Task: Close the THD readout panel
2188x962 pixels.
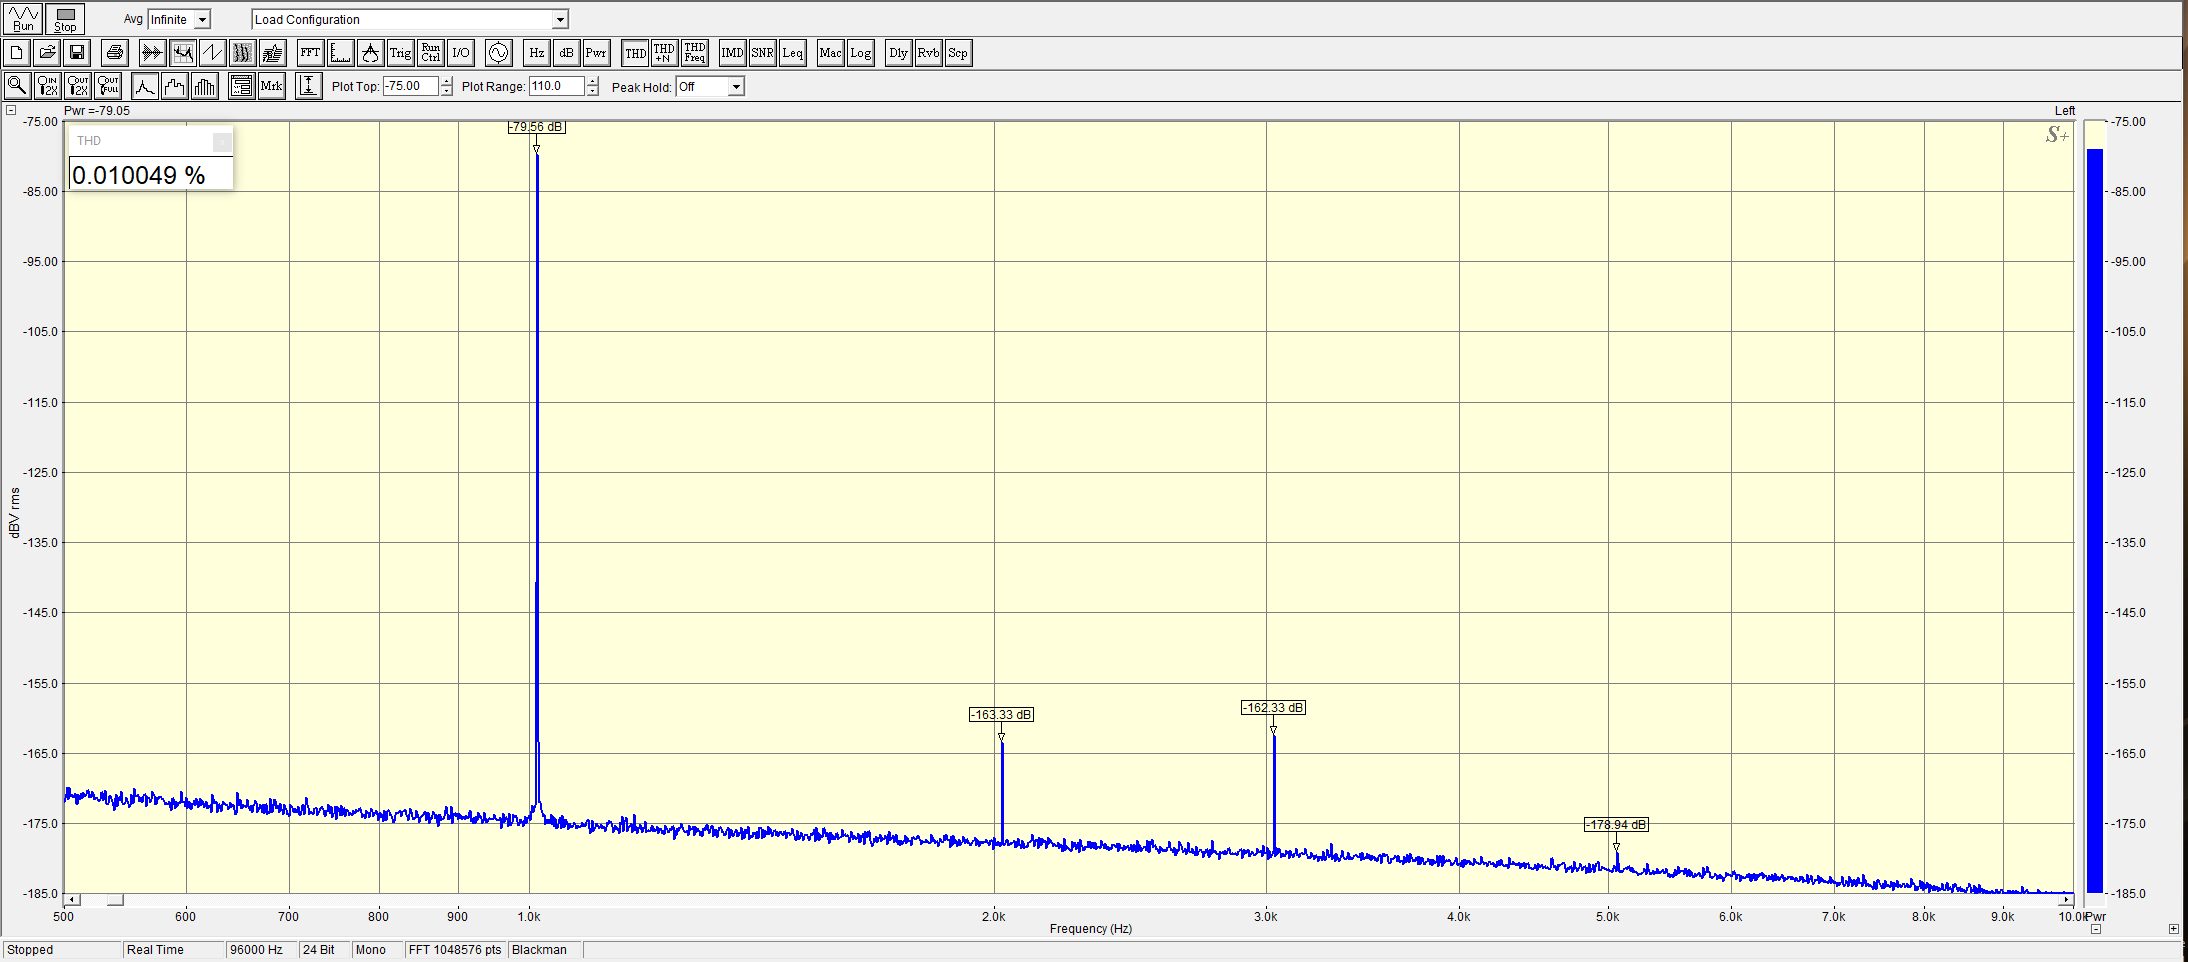Action: click(x=222, y=141)
